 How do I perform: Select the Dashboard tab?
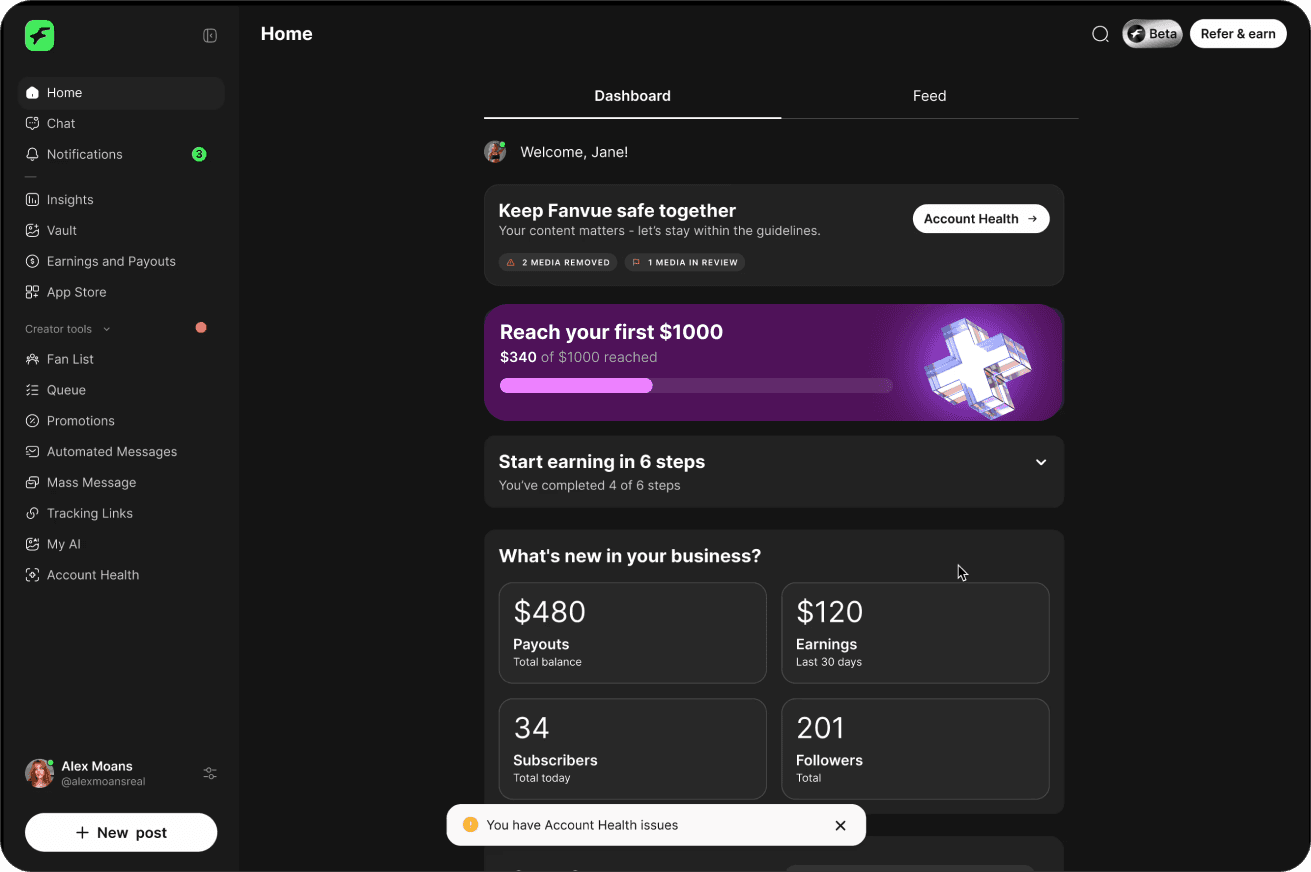[x=632, y=96]
